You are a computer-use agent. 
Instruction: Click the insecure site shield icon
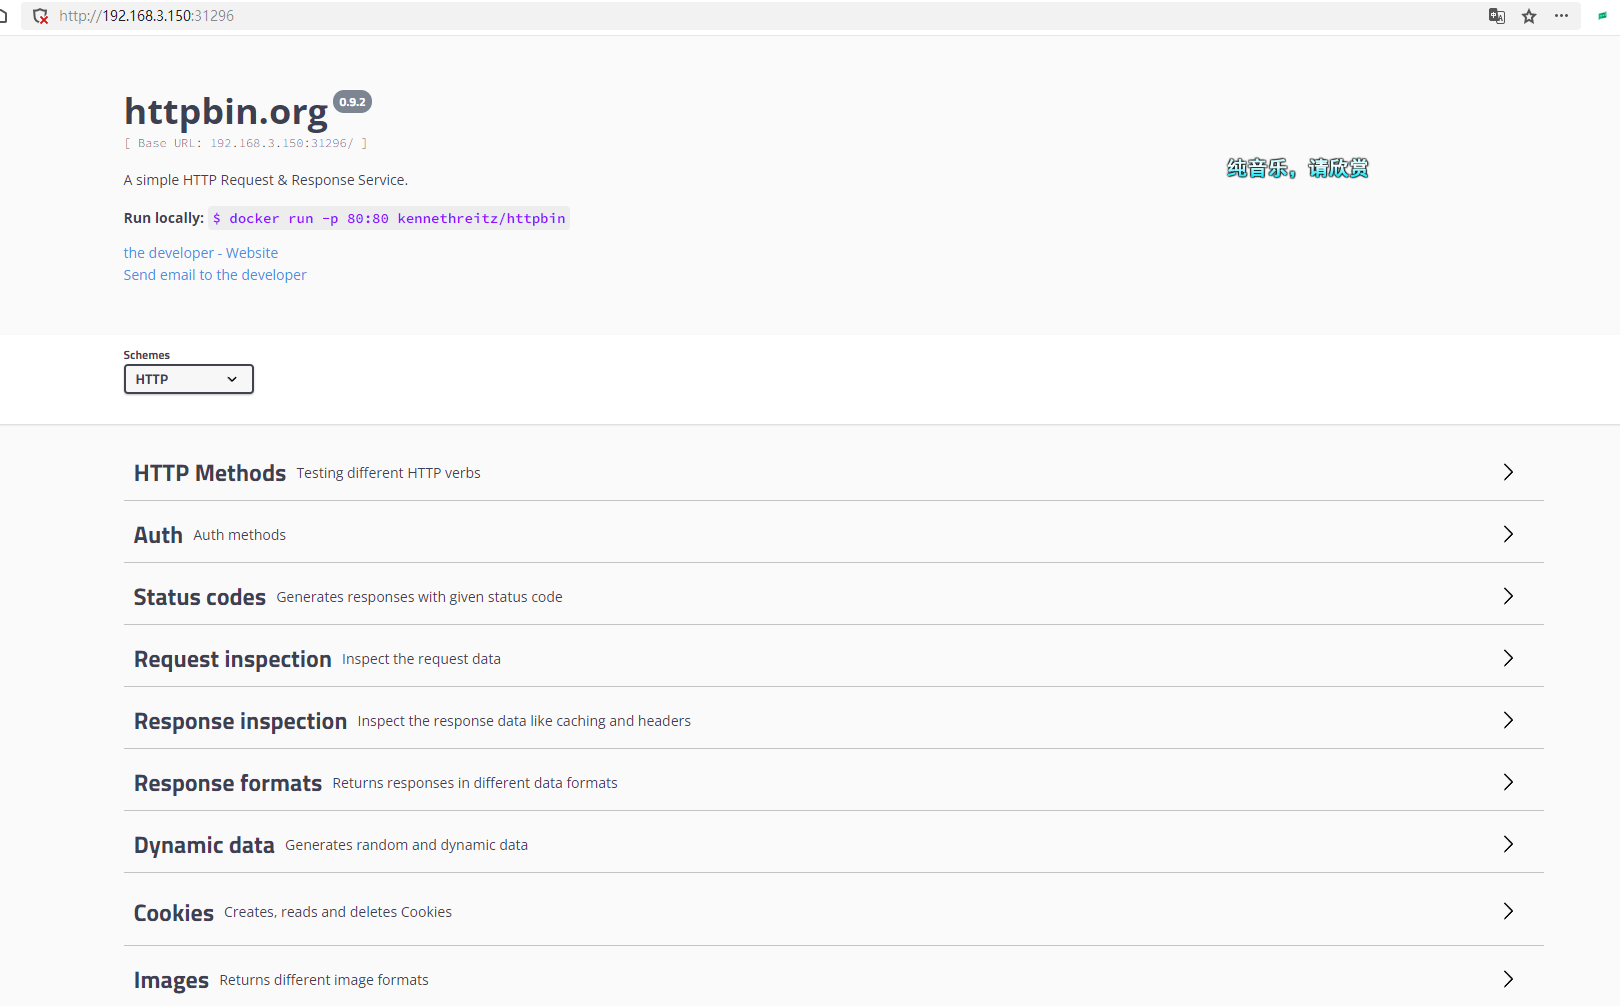(x=40, y=16)
